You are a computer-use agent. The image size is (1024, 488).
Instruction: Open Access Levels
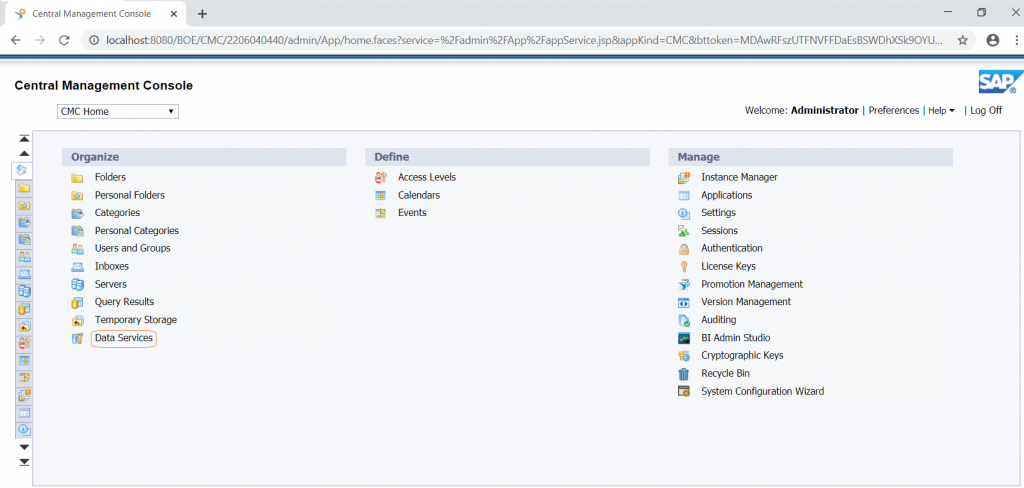(427, 177)
